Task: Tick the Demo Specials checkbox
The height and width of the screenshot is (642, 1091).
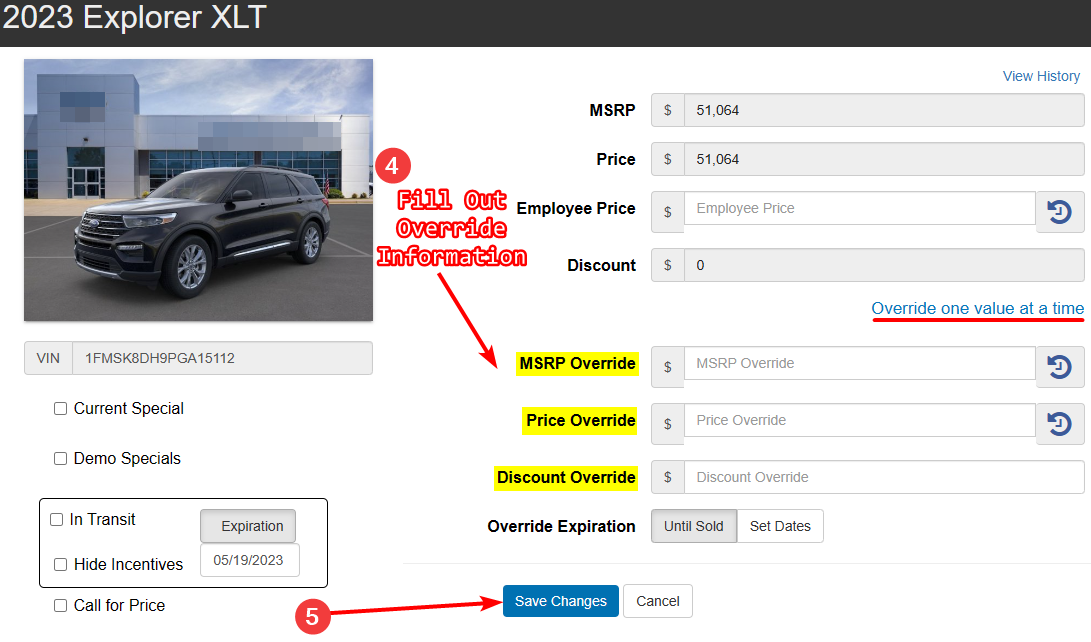Action: coord(61,458)
